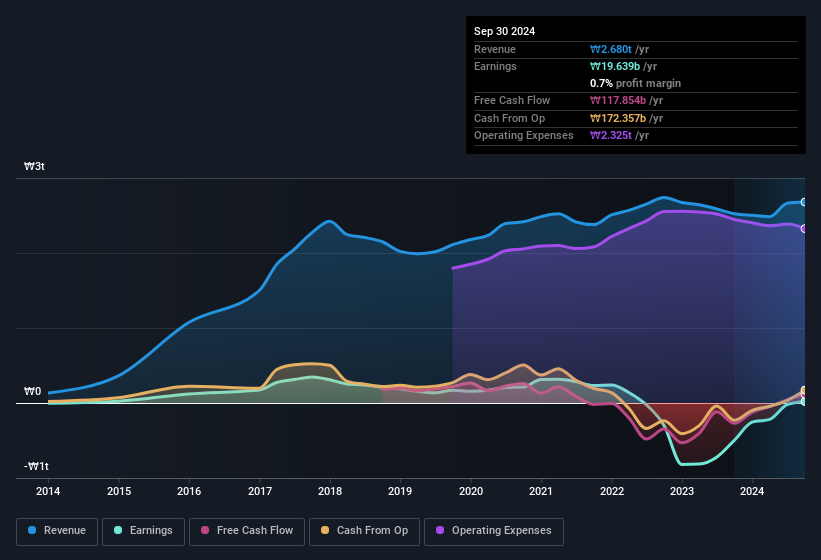Image resolution: width=821 pixels, height=560 pixels.
Task: Toggle the Earnings series in legend
Action: pyautogui.click(x=143, y=532)
